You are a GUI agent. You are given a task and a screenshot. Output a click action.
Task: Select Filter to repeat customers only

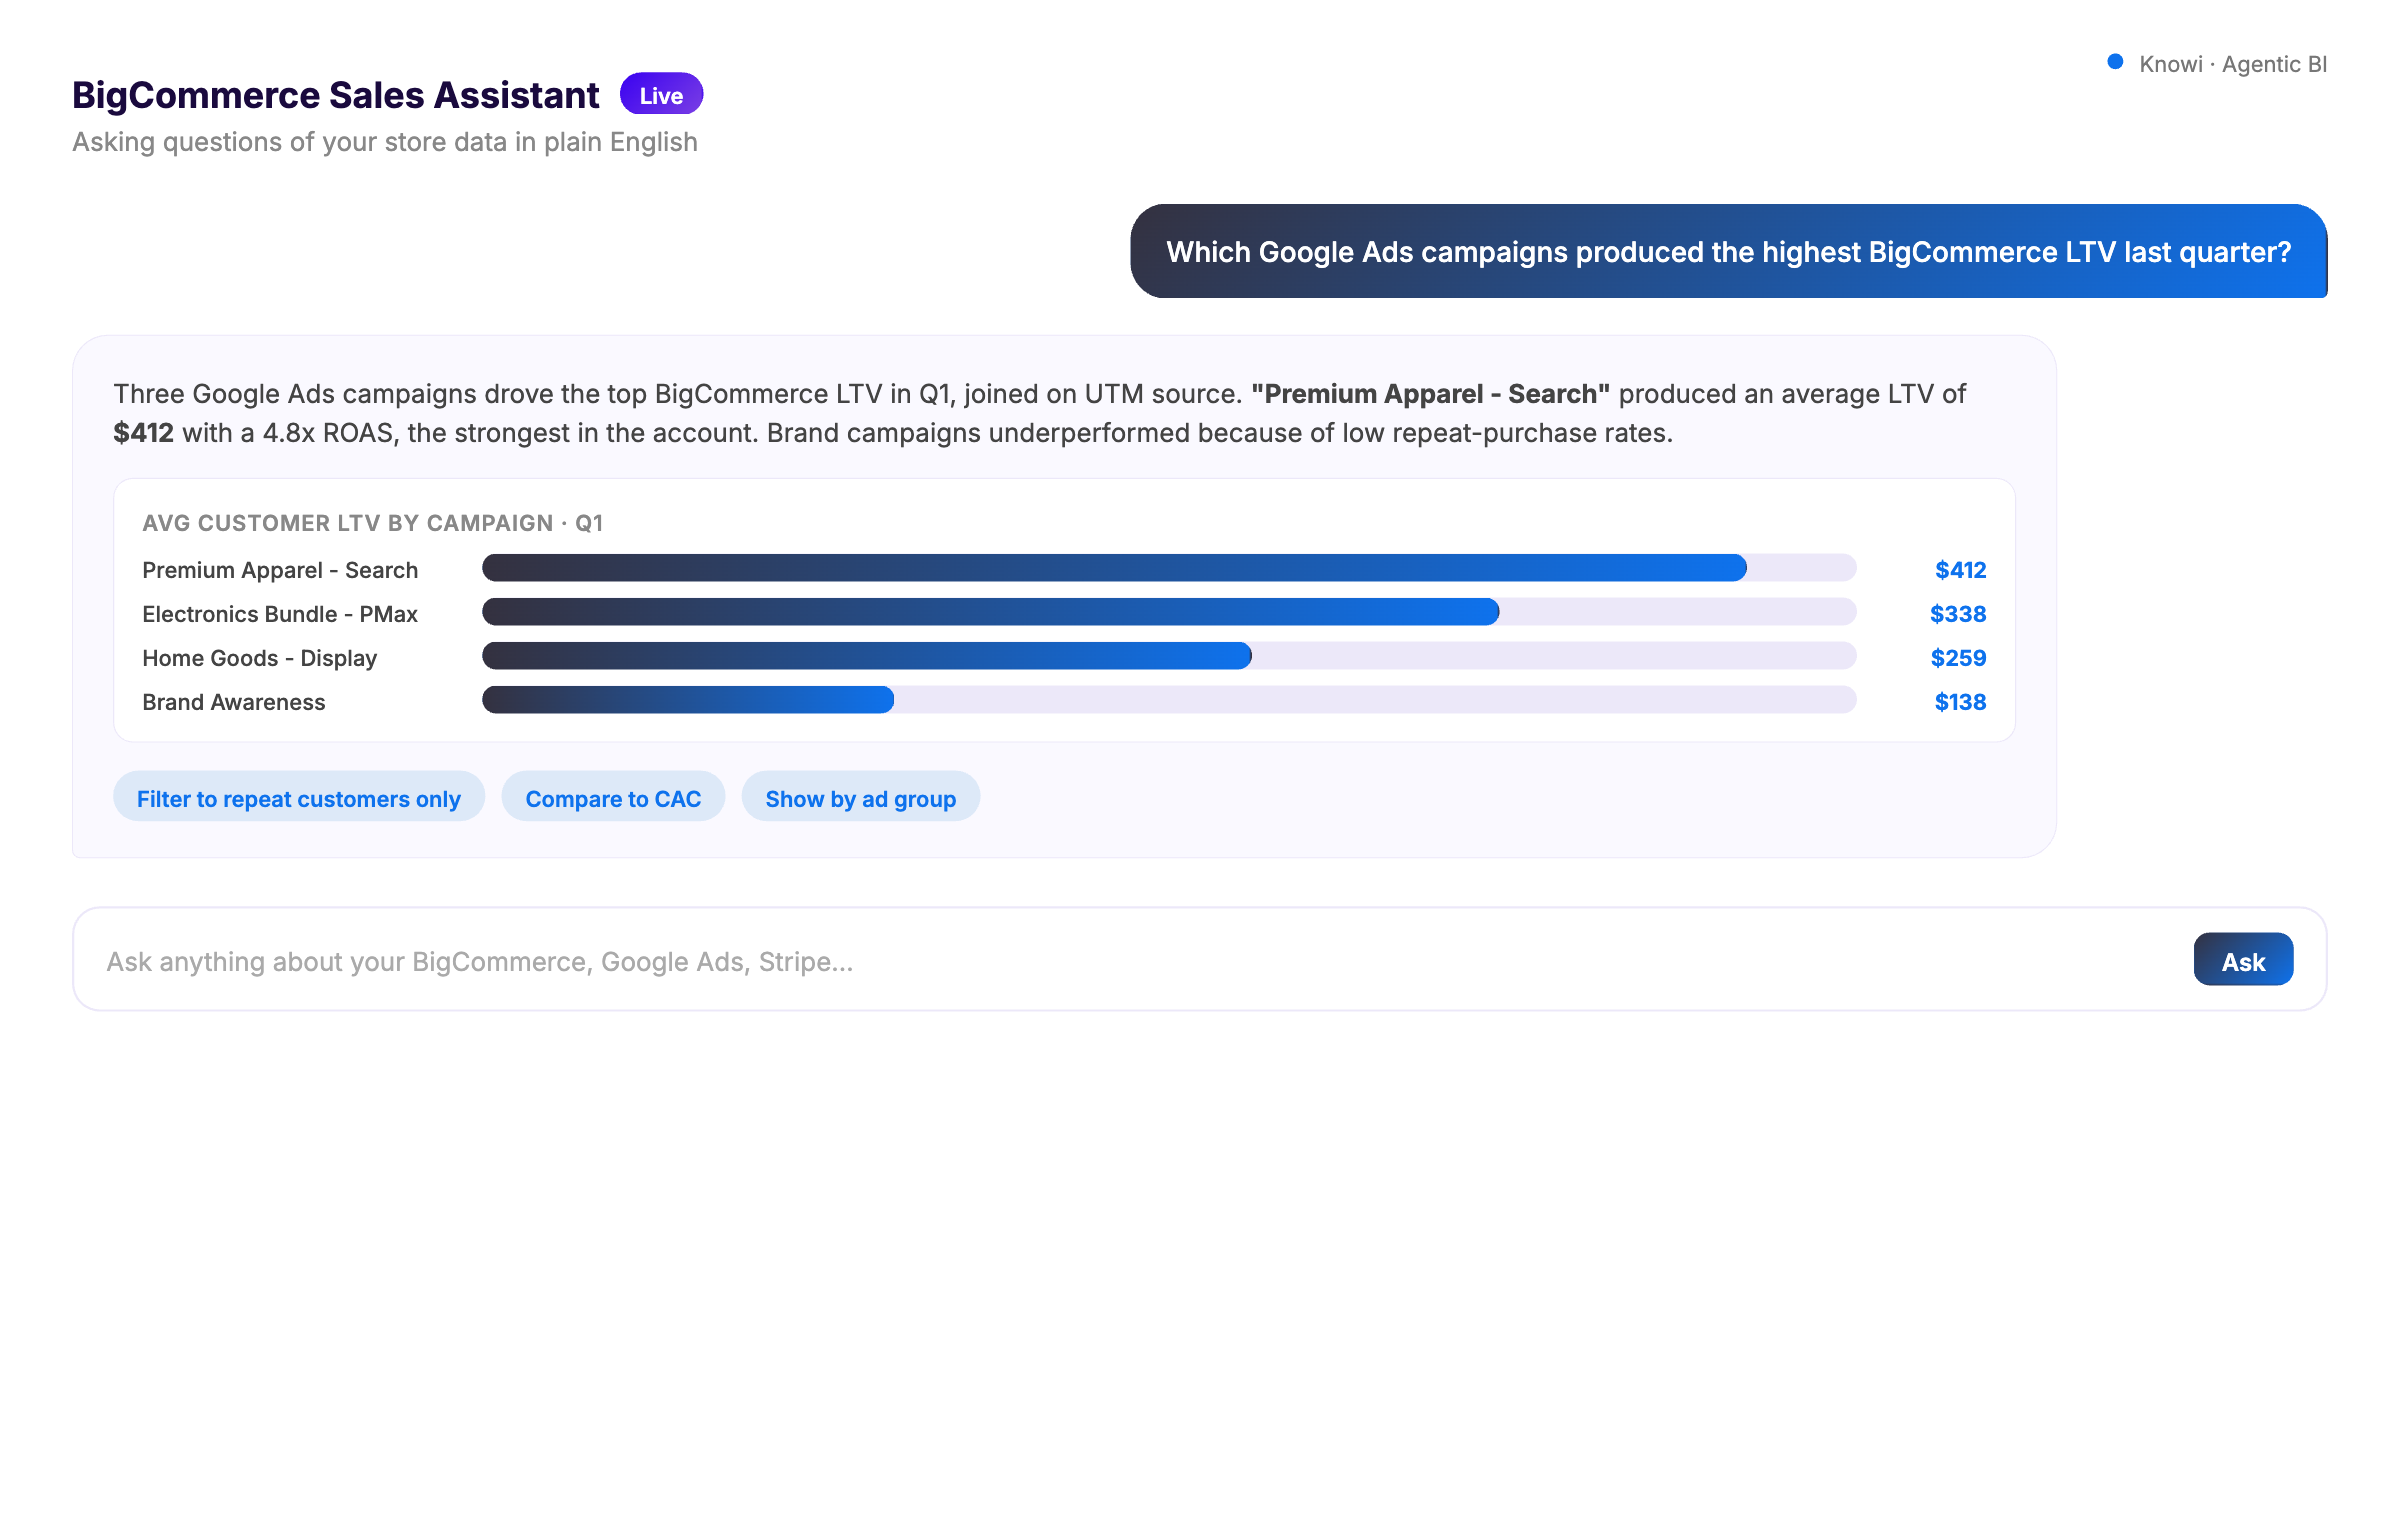[299, 798]
